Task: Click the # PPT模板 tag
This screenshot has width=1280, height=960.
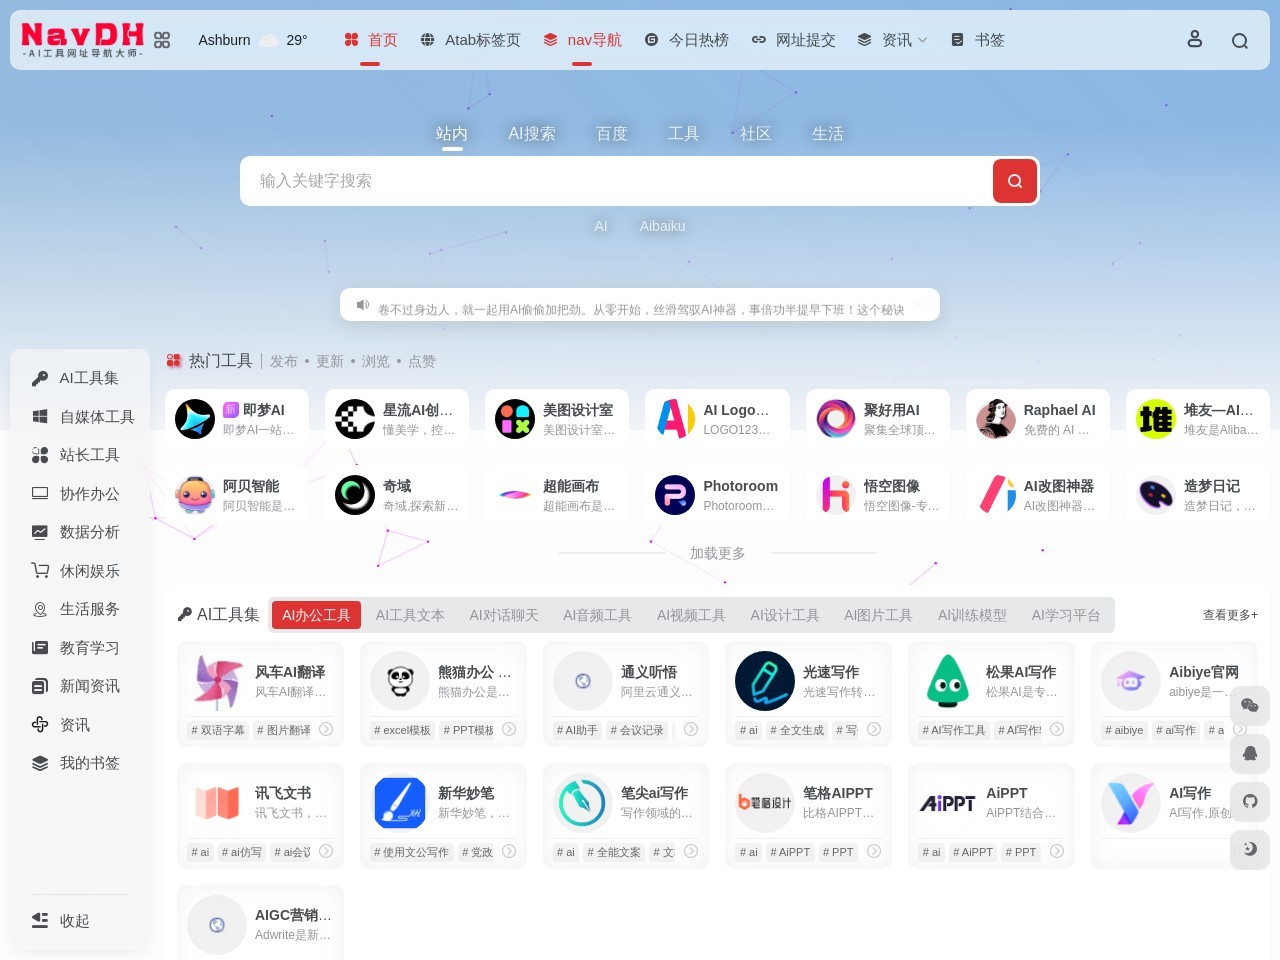Action: tap(469, 730)
